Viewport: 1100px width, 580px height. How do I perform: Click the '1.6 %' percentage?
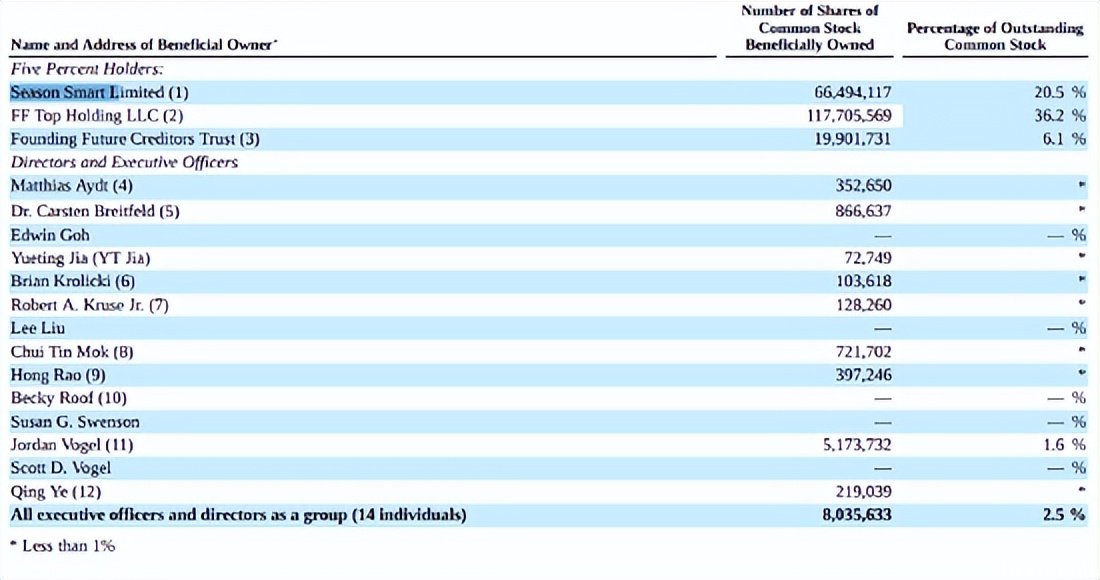pyautogui.click(x=1064, y=445)
